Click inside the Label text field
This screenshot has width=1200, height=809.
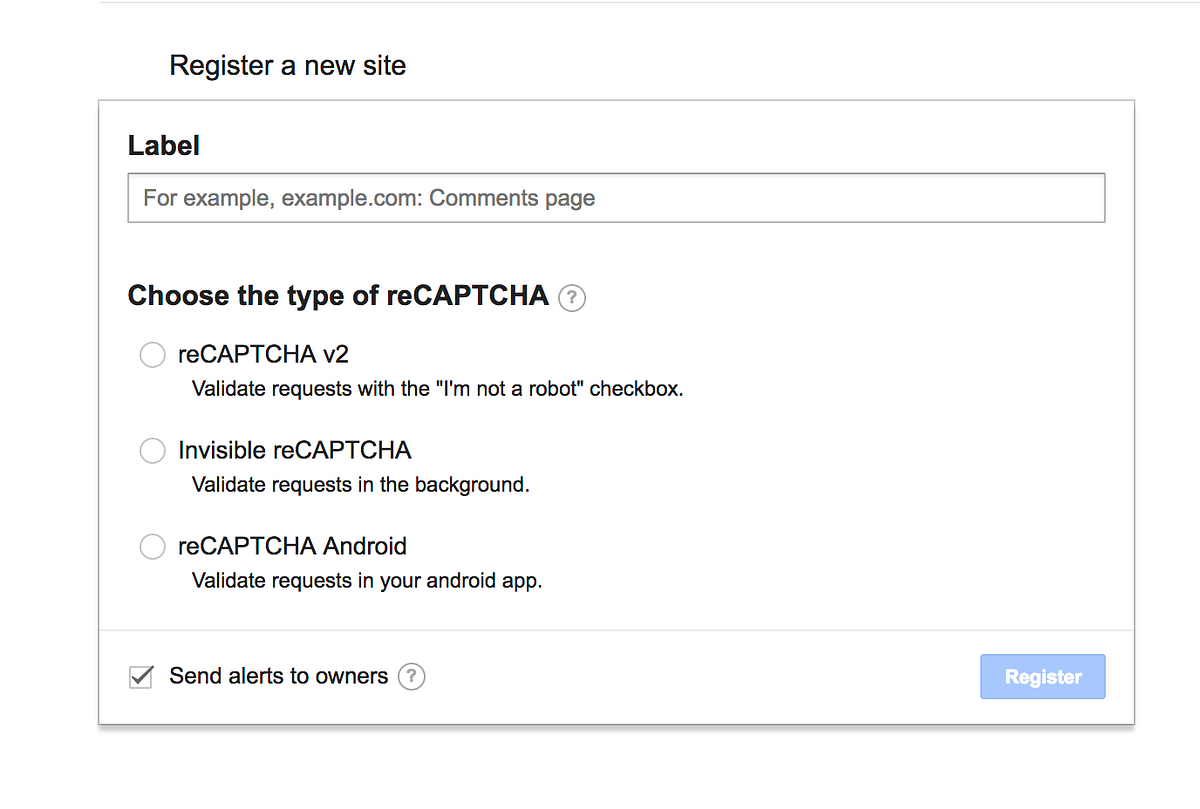(x=615, y=197)
